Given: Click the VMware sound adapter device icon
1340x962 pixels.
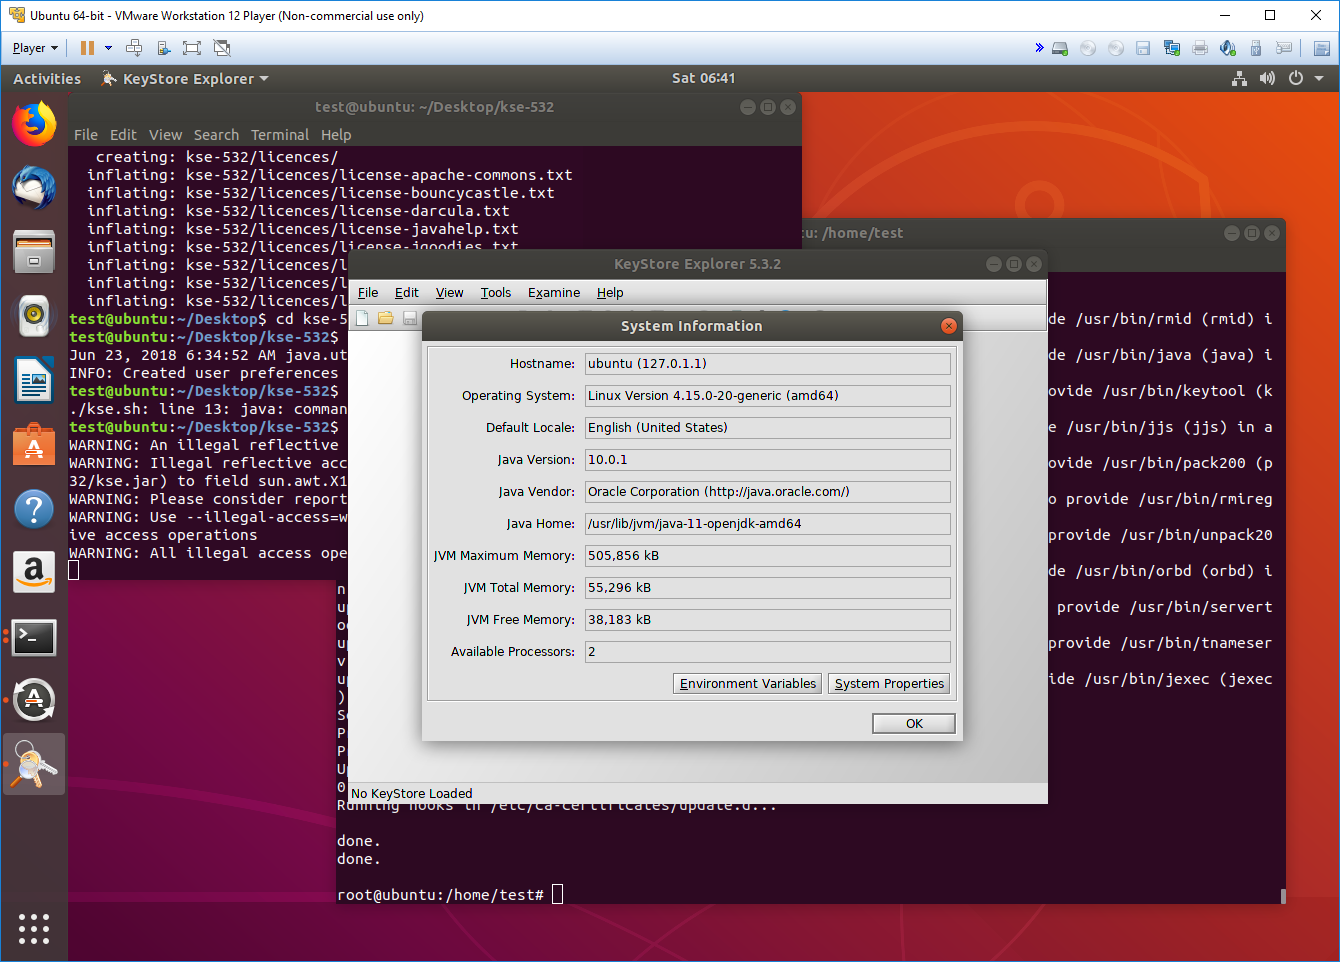Looking at the screenshot, I should point(1228,47).
